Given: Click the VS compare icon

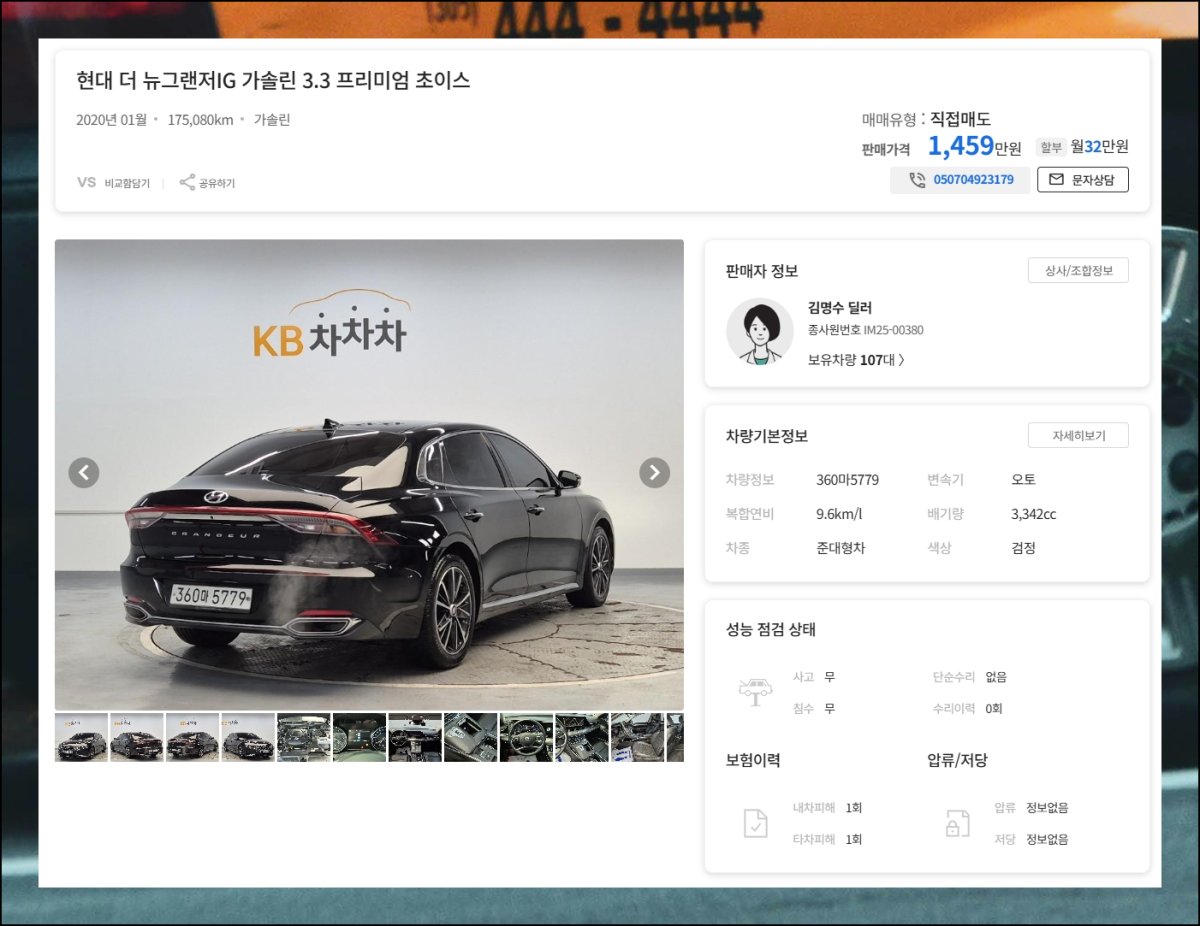Looking at the screenshot, I should pyautogui.click(x=86, y=182).
